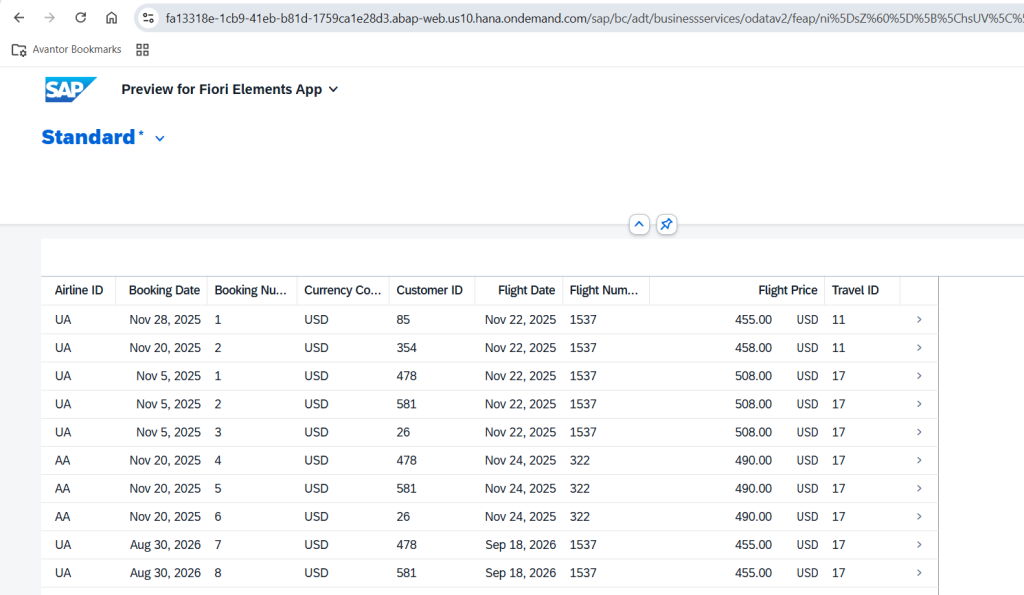
Task: Open the Avantor Bookmarks folder
Action: [67, 50]
